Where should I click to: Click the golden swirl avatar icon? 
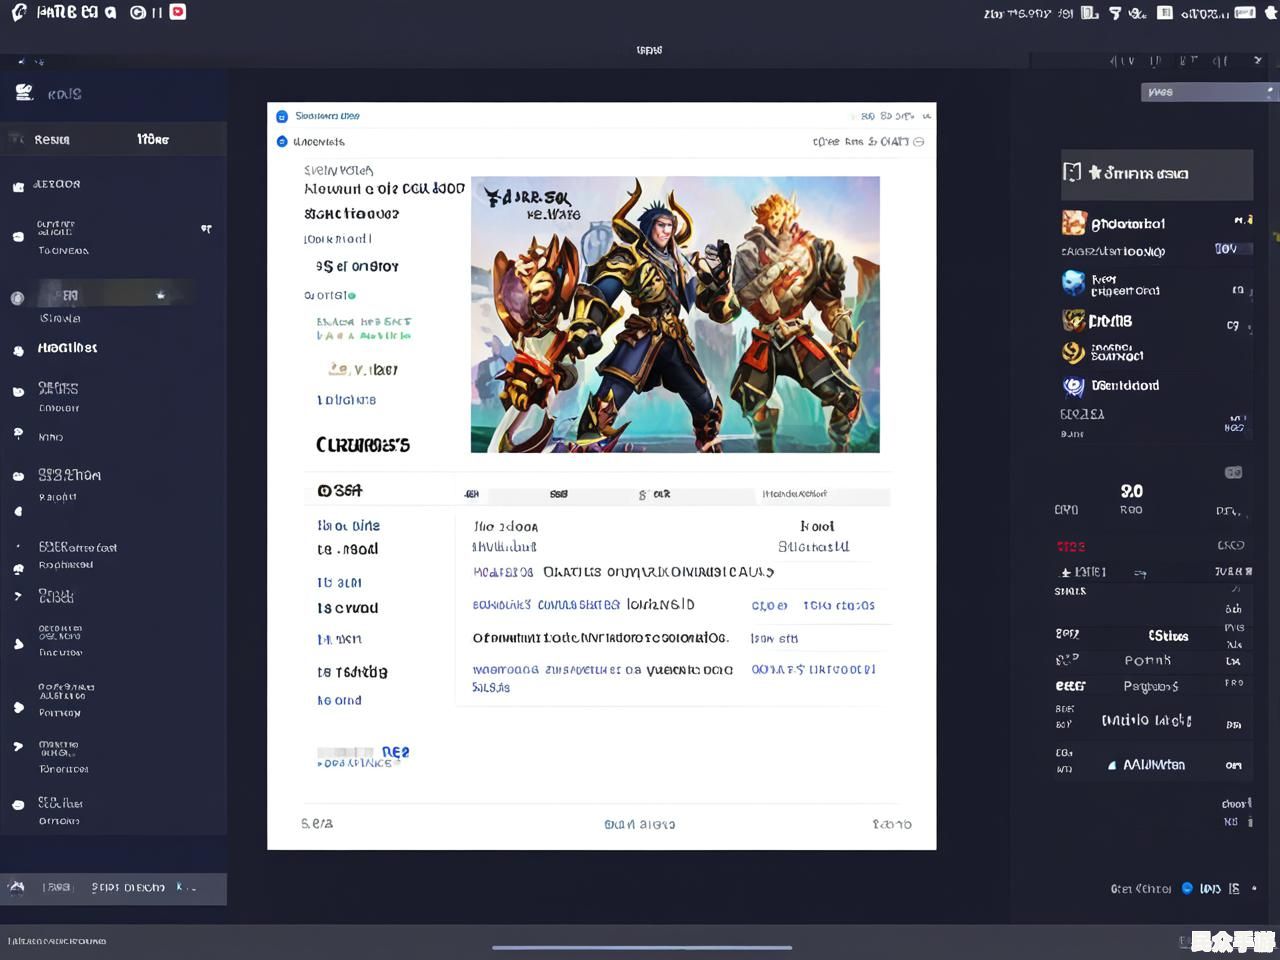click(1073, 352)
